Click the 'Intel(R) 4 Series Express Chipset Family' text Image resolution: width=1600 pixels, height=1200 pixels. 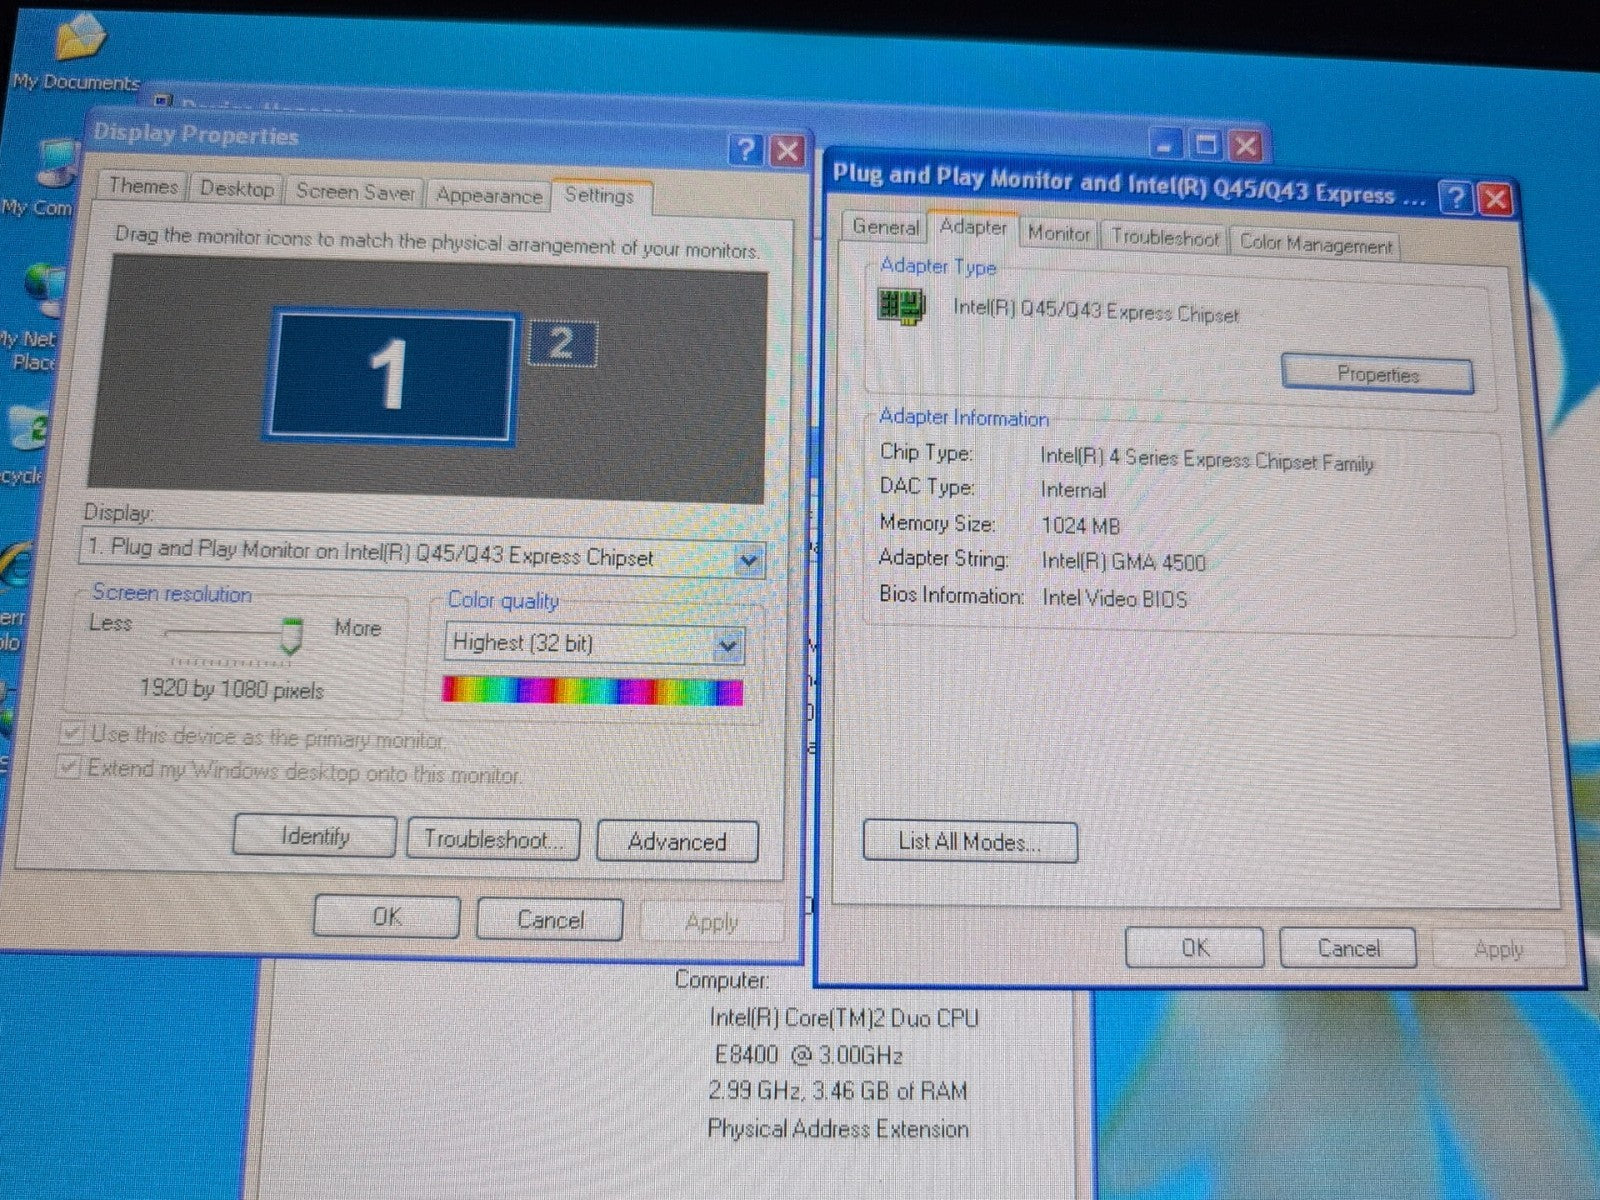1207,460
